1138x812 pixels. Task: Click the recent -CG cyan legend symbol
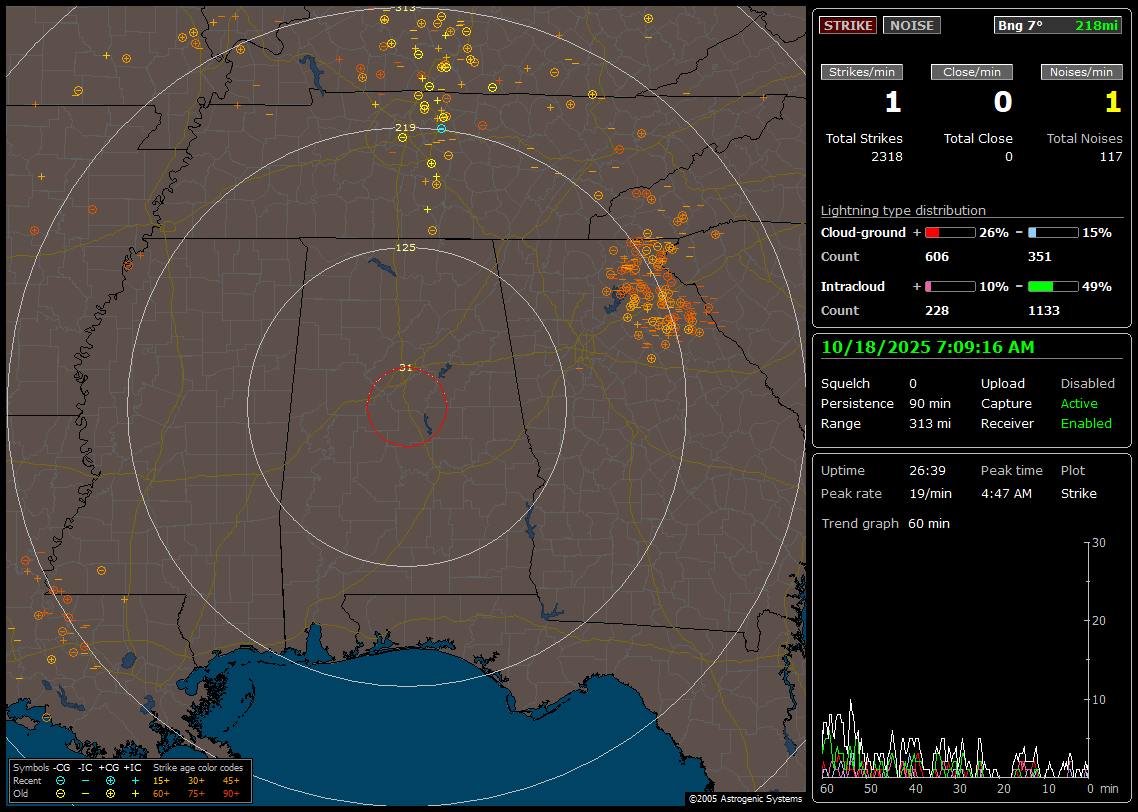click(x=61, y=780)
